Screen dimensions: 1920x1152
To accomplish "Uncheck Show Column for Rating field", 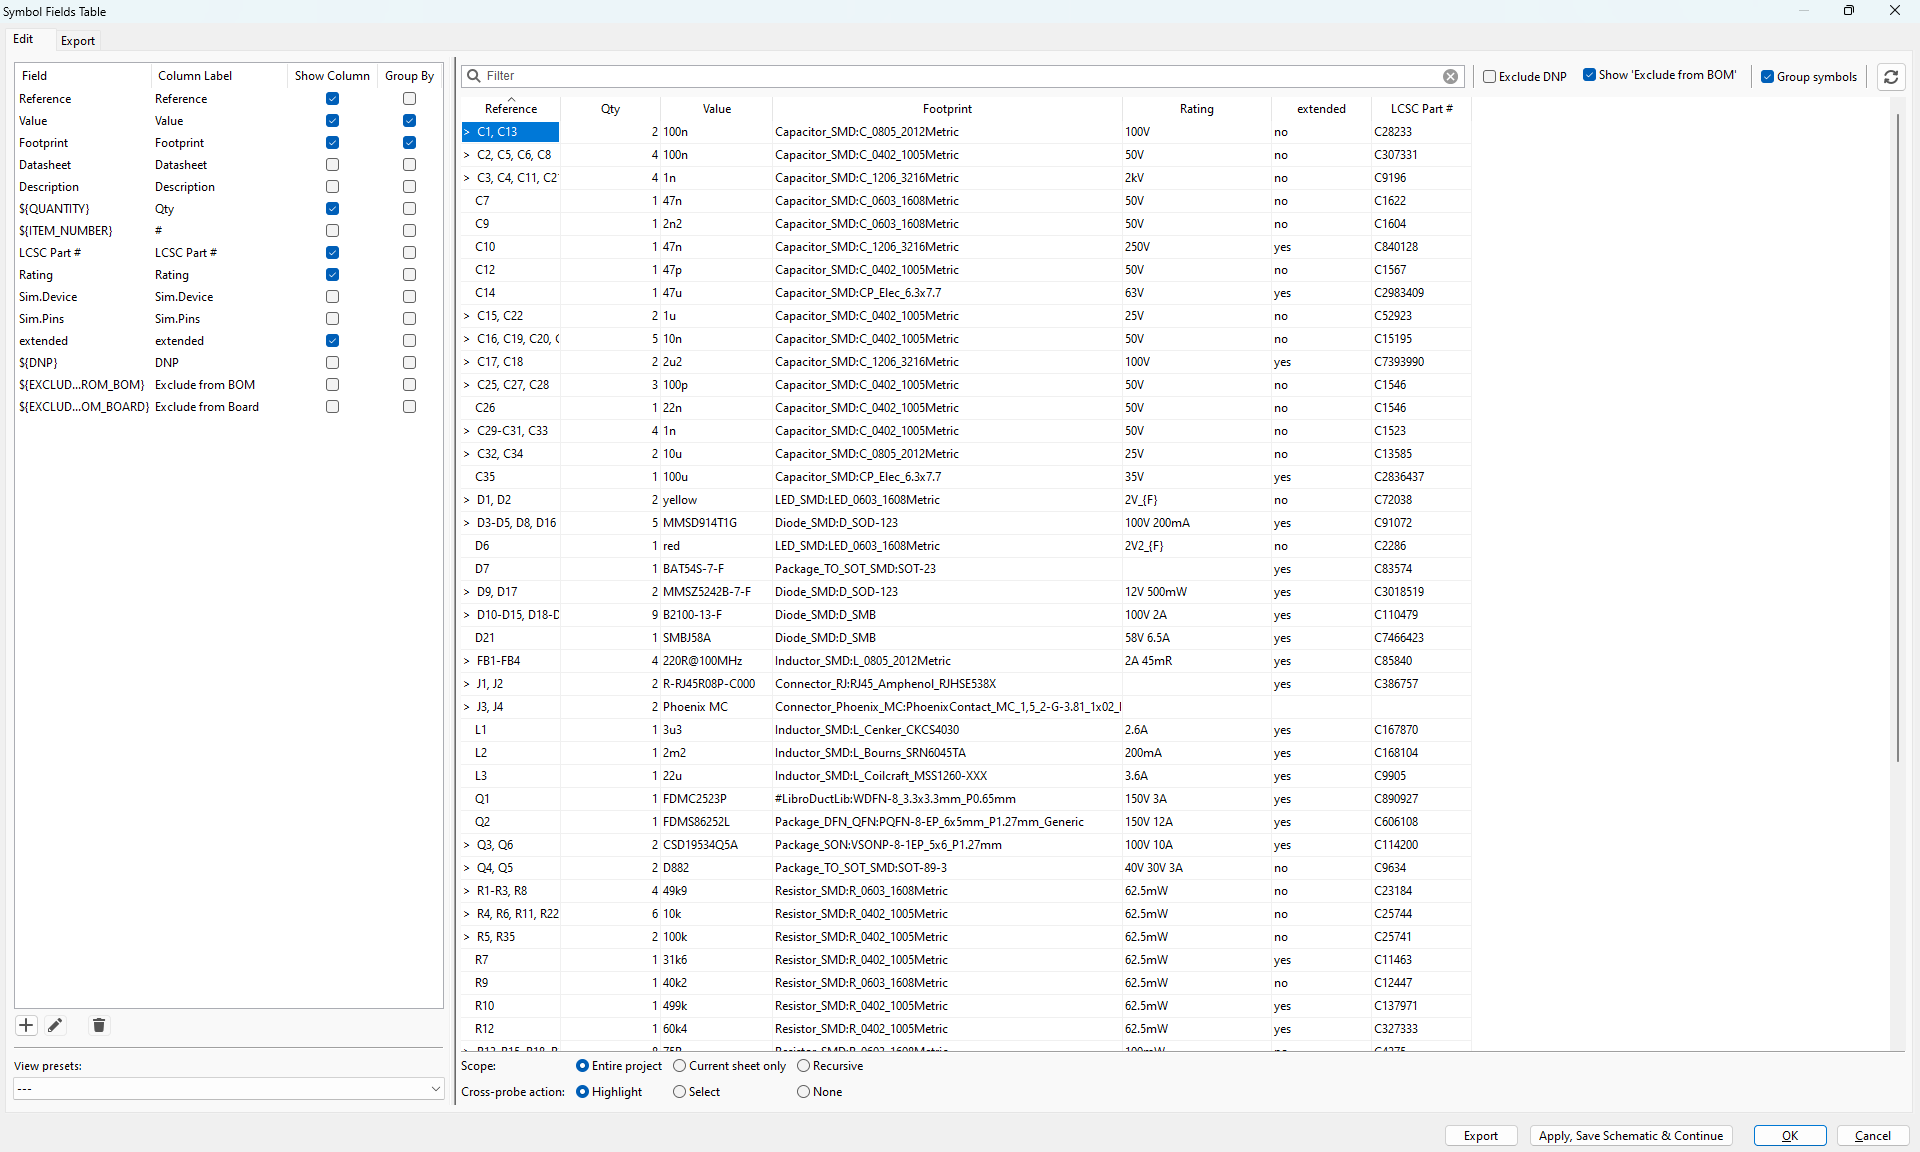I will pyautogui.click(x=332, y=275).
